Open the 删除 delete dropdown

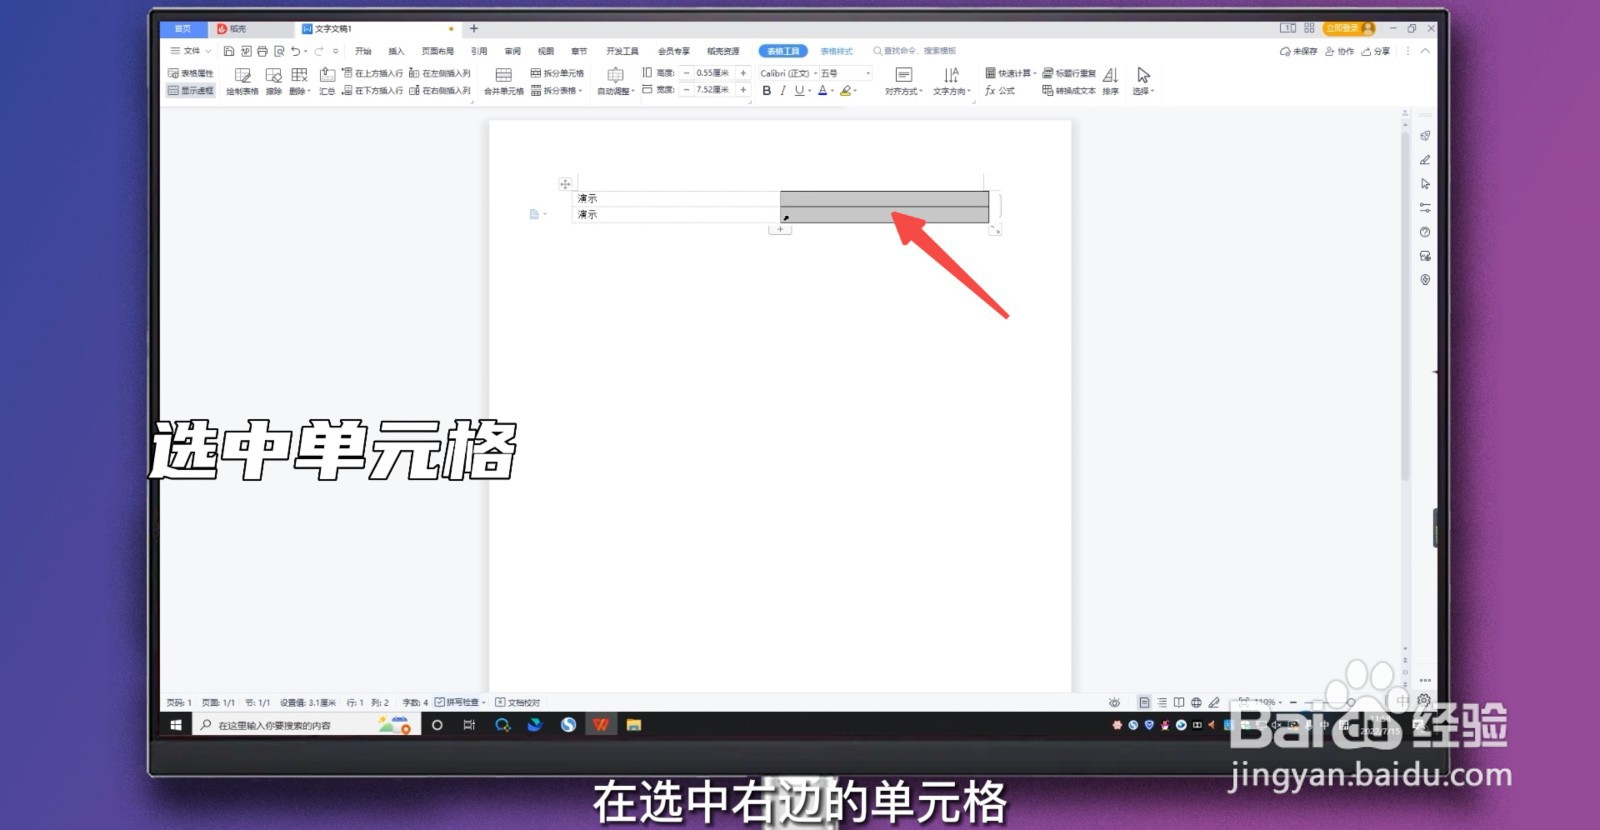299,81
